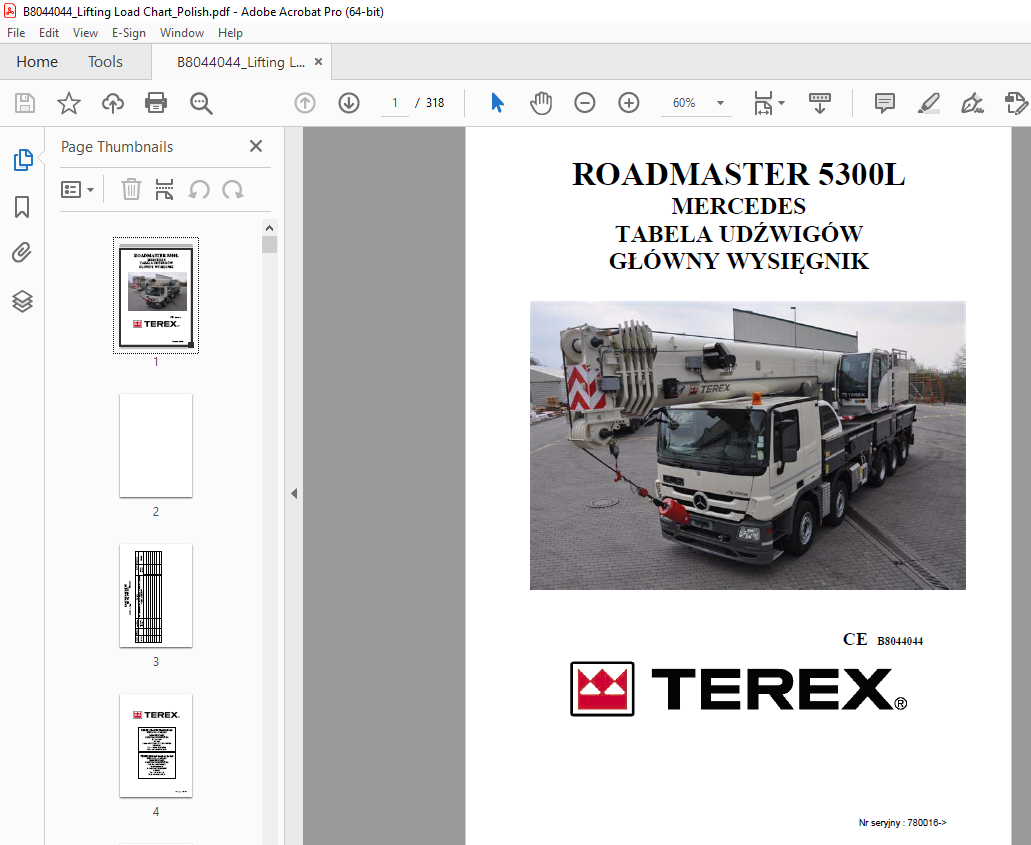Open the File menu

tap(16, 33)
